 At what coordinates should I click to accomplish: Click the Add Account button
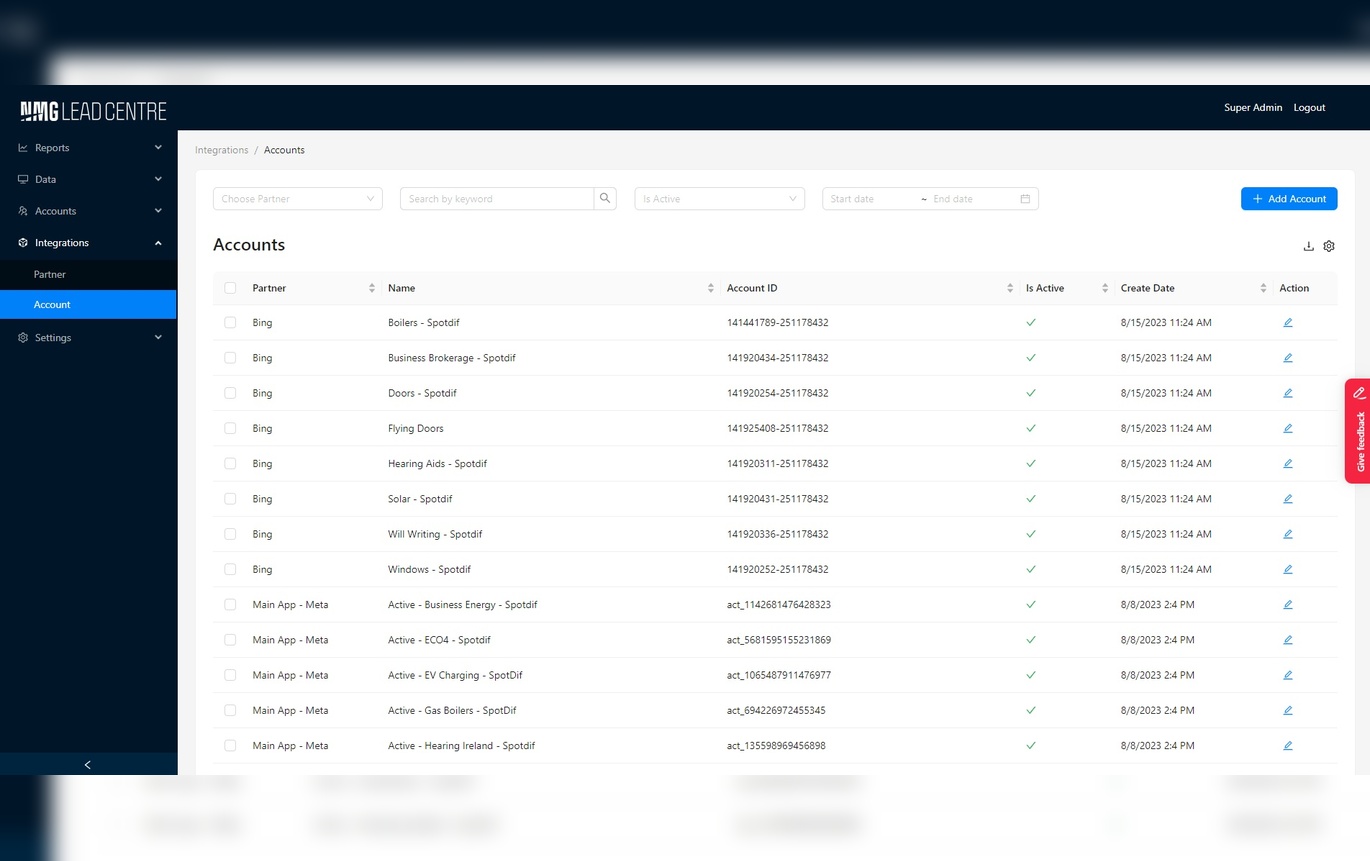click(1288, 199)
